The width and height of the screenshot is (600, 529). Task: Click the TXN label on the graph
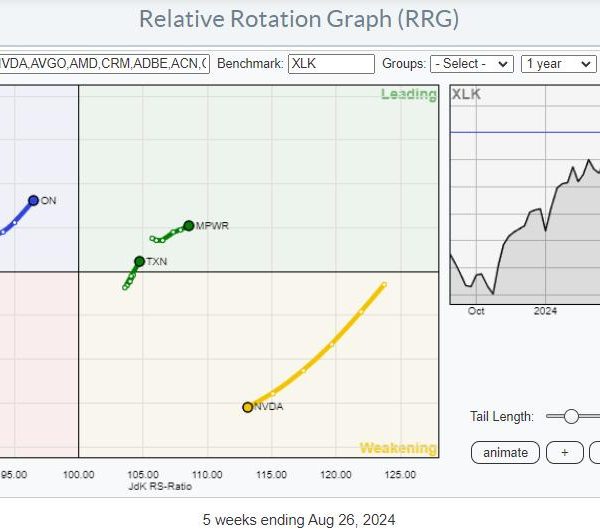(x=157, y=261)
